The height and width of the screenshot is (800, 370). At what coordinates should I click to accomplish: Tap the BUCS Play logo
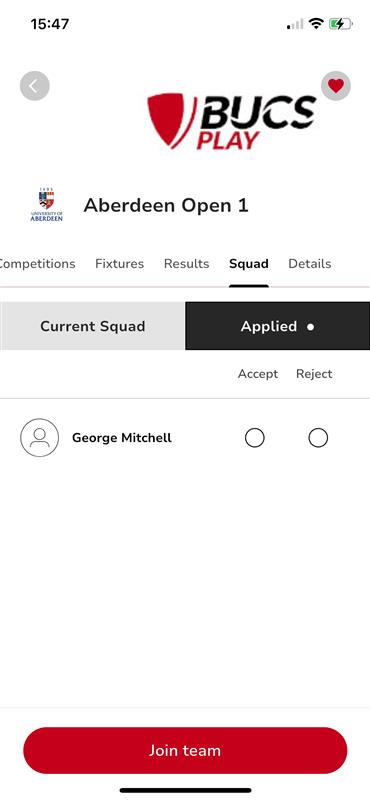tap(232, 121)
